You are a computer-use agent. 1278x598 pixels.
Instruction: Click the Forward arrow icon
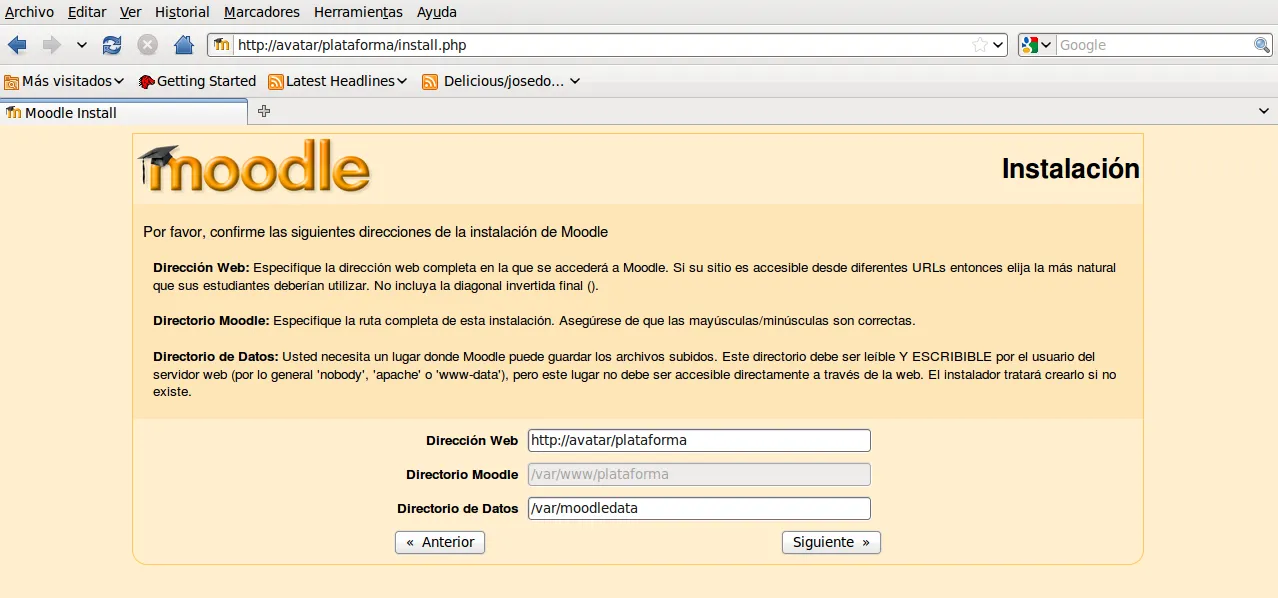point(51,45)
